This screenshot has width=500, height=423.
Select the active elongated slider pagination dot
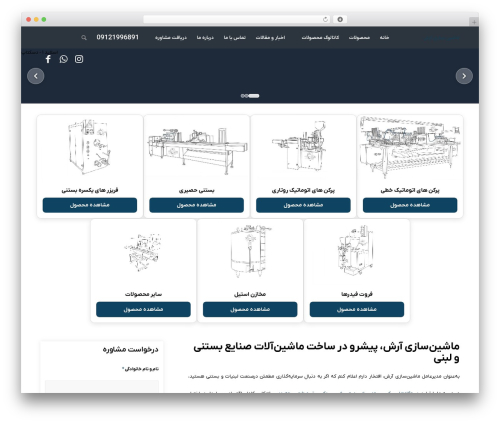[x=254, y=96]
